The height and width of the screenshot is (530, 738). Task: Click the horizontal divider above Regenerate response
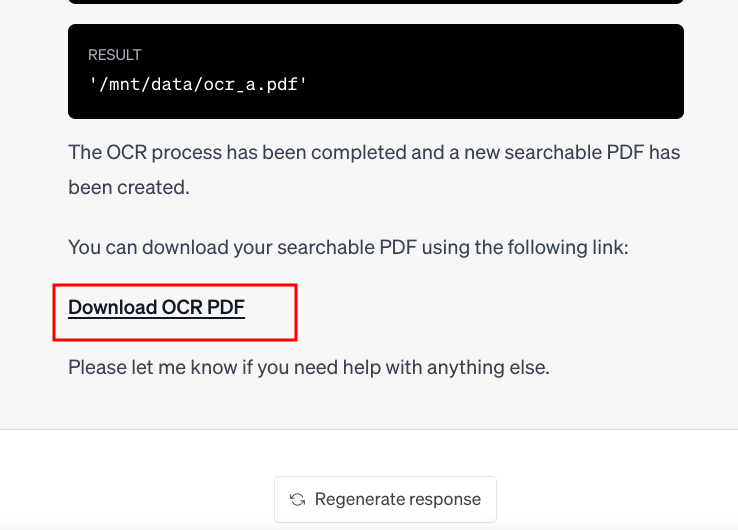369,430
